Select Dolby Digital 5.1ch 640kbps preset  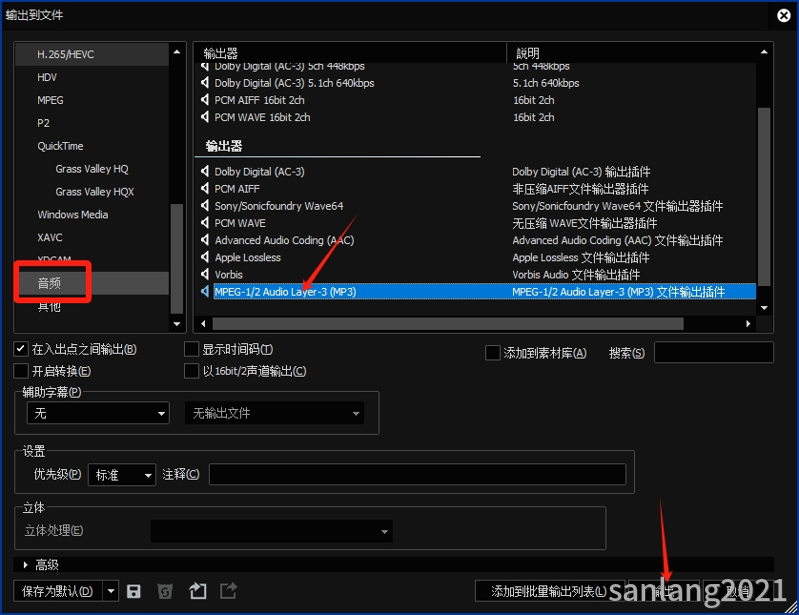tap(475, 83)
